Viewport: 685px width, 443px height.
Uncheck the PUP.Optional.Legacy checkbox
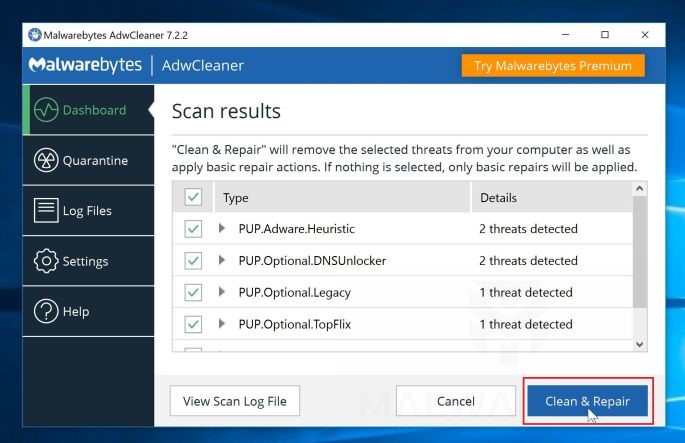193,292
